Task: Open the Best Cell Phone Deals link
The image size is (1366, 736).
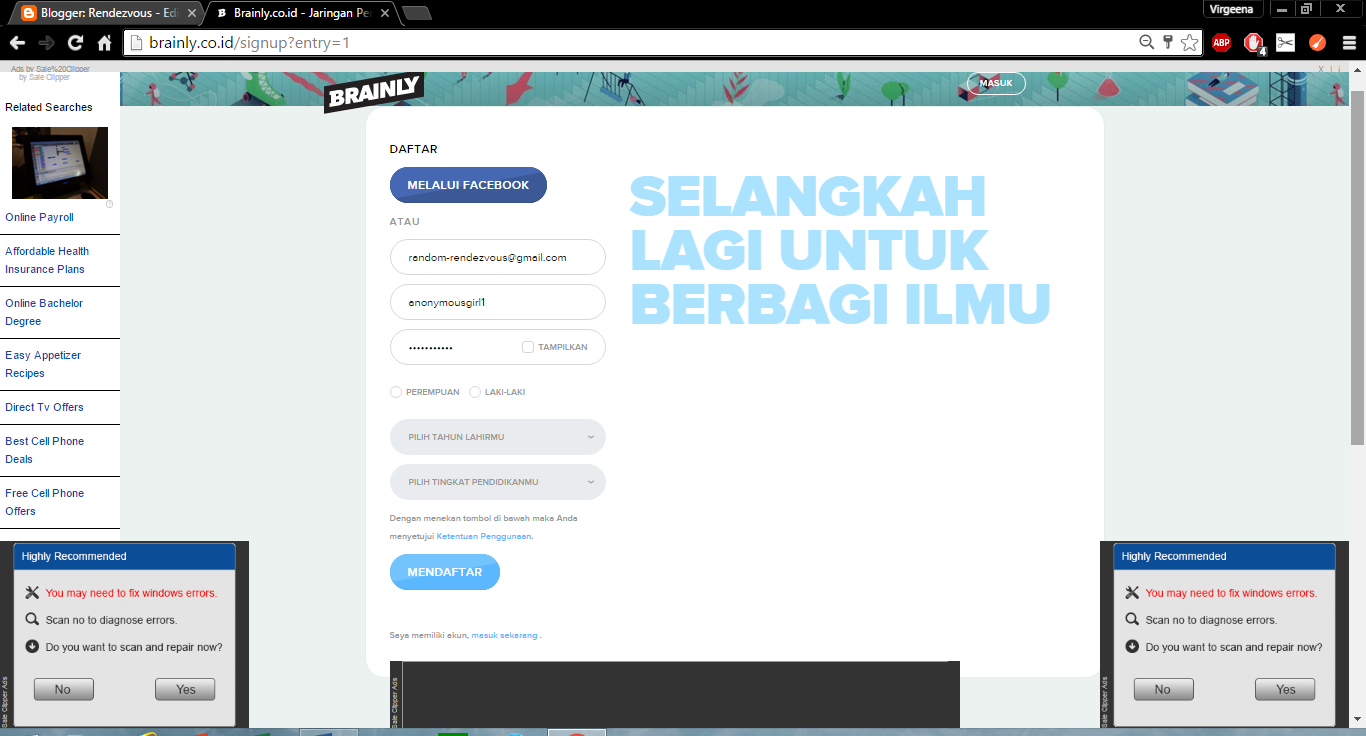Action: tap(44, 450)
